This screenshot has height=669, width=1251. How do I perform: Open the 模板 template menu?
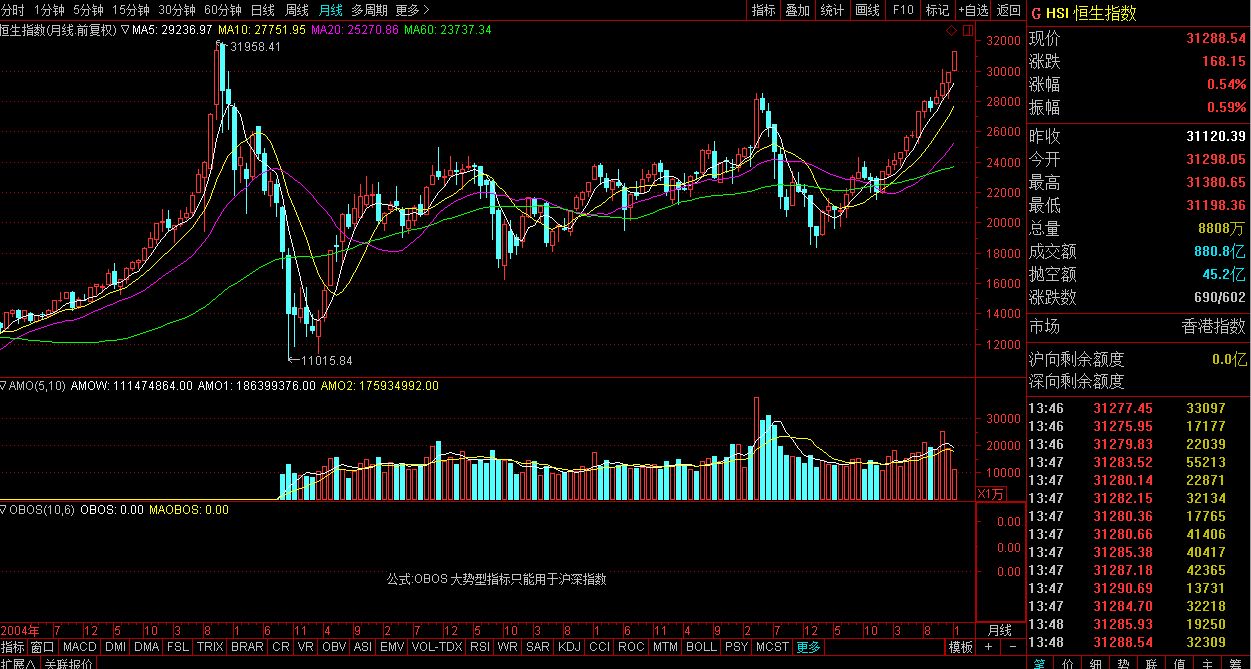[x=960, y=647]
